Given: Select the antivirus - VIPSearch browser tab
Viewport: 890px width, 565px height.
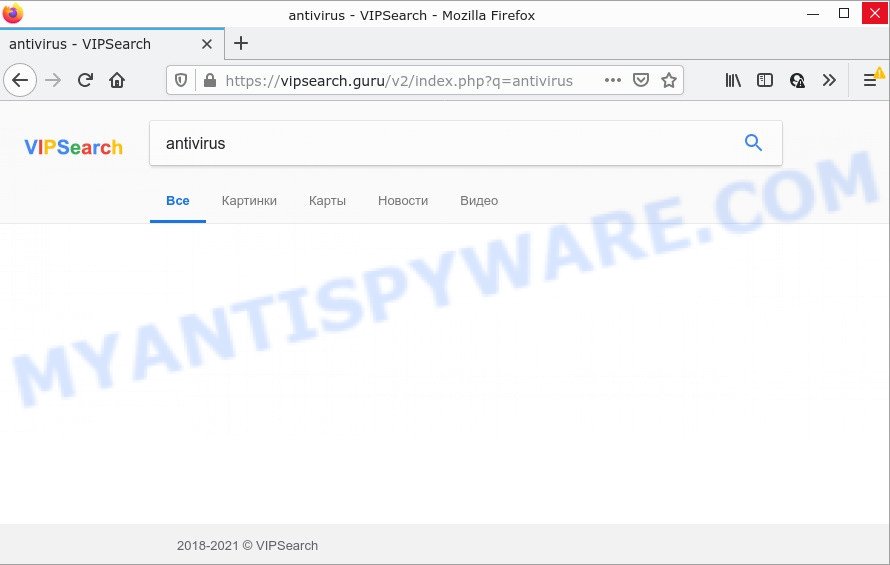Looking at the screenshot, I should tap(112, 44).
